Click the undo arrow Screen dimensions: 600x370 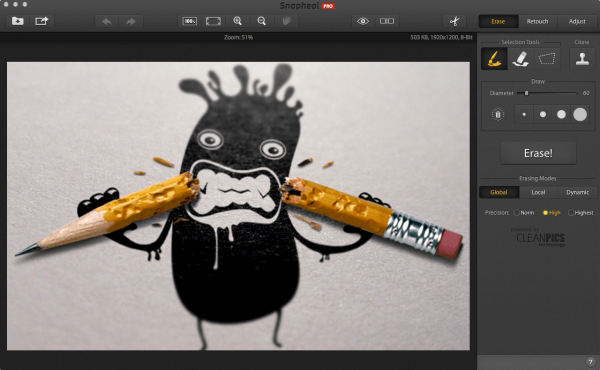pyautogui.click(x=107, y=21)
